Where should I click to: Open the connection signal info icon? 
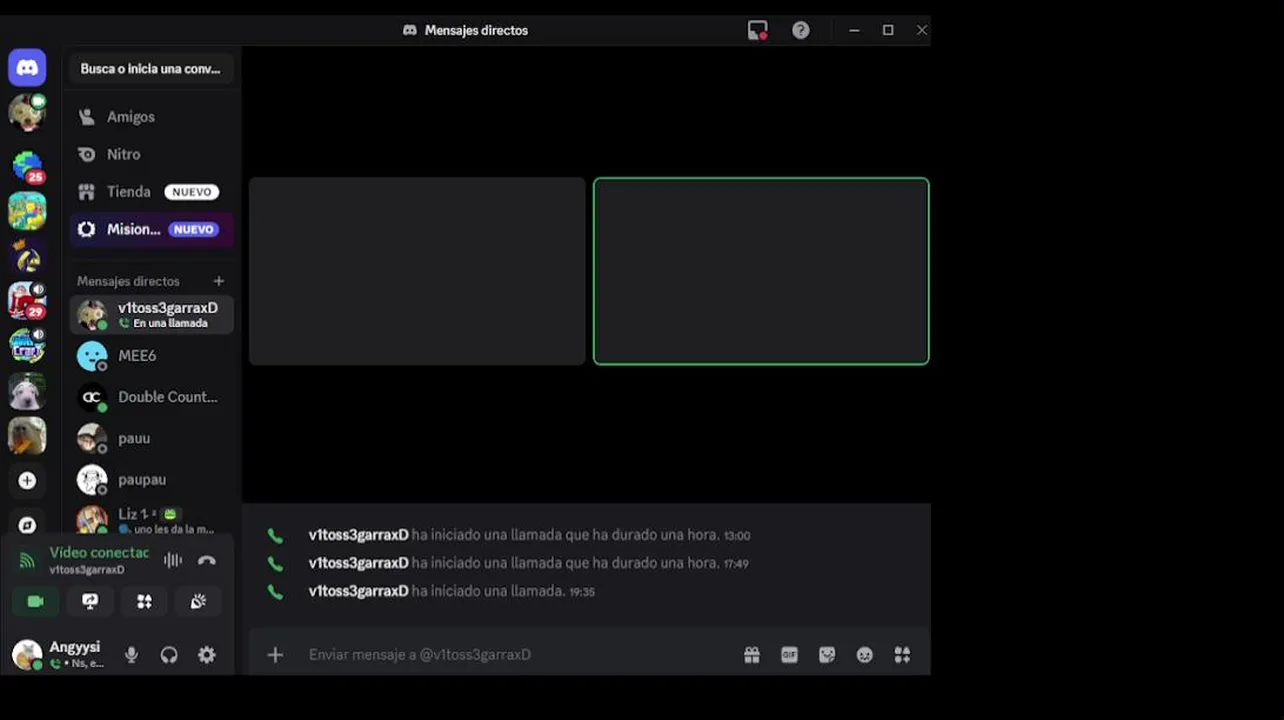coord(27,560)
